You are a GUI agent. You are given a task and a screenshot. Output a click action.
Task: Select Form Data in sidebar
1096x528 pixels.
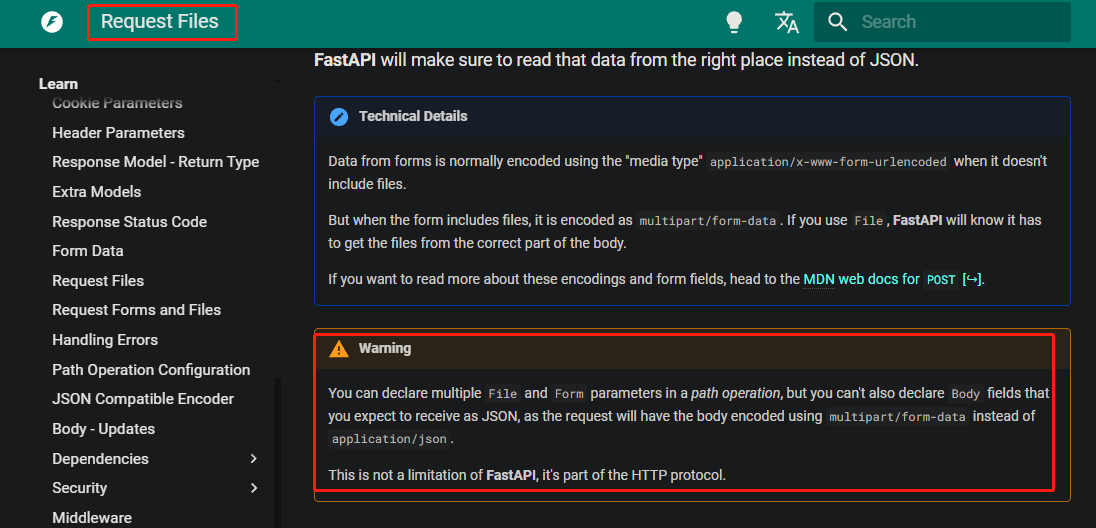tap(87, 251)
